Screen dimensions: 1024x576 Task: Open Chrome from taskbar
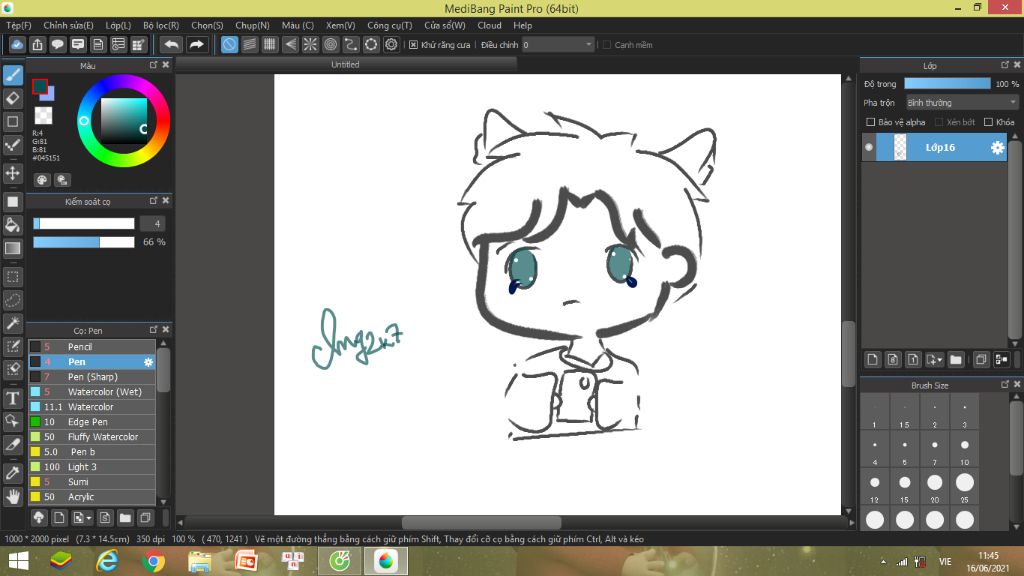pyautogui.click(x=153, y=561)
